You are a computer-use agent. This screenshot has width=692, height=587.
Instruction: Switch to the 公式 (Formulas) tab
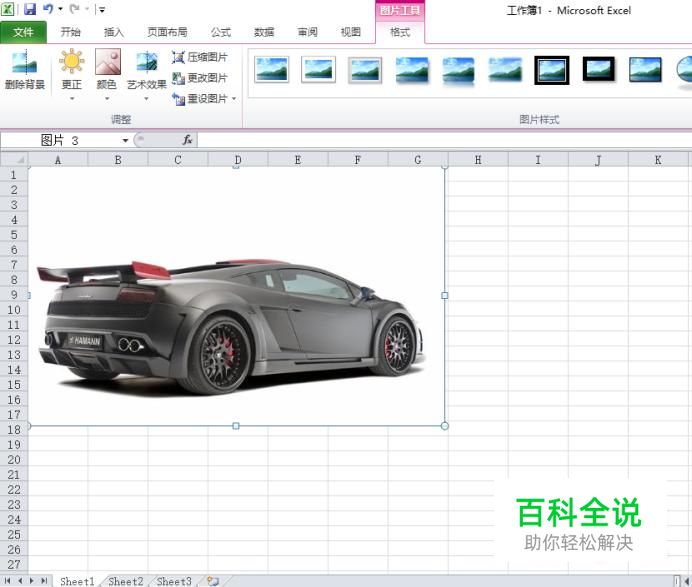coord(221,32)
